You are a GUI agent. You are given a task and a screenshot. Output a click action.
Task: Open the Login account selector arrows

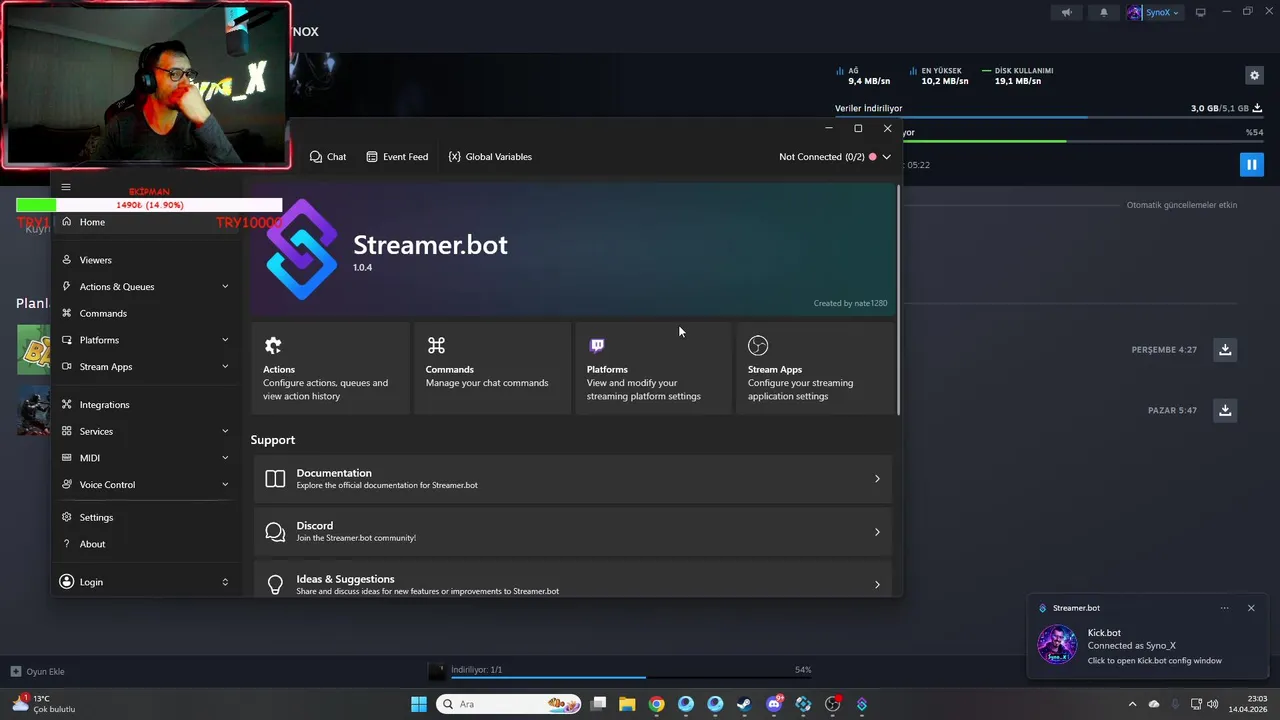click(225, 582)
